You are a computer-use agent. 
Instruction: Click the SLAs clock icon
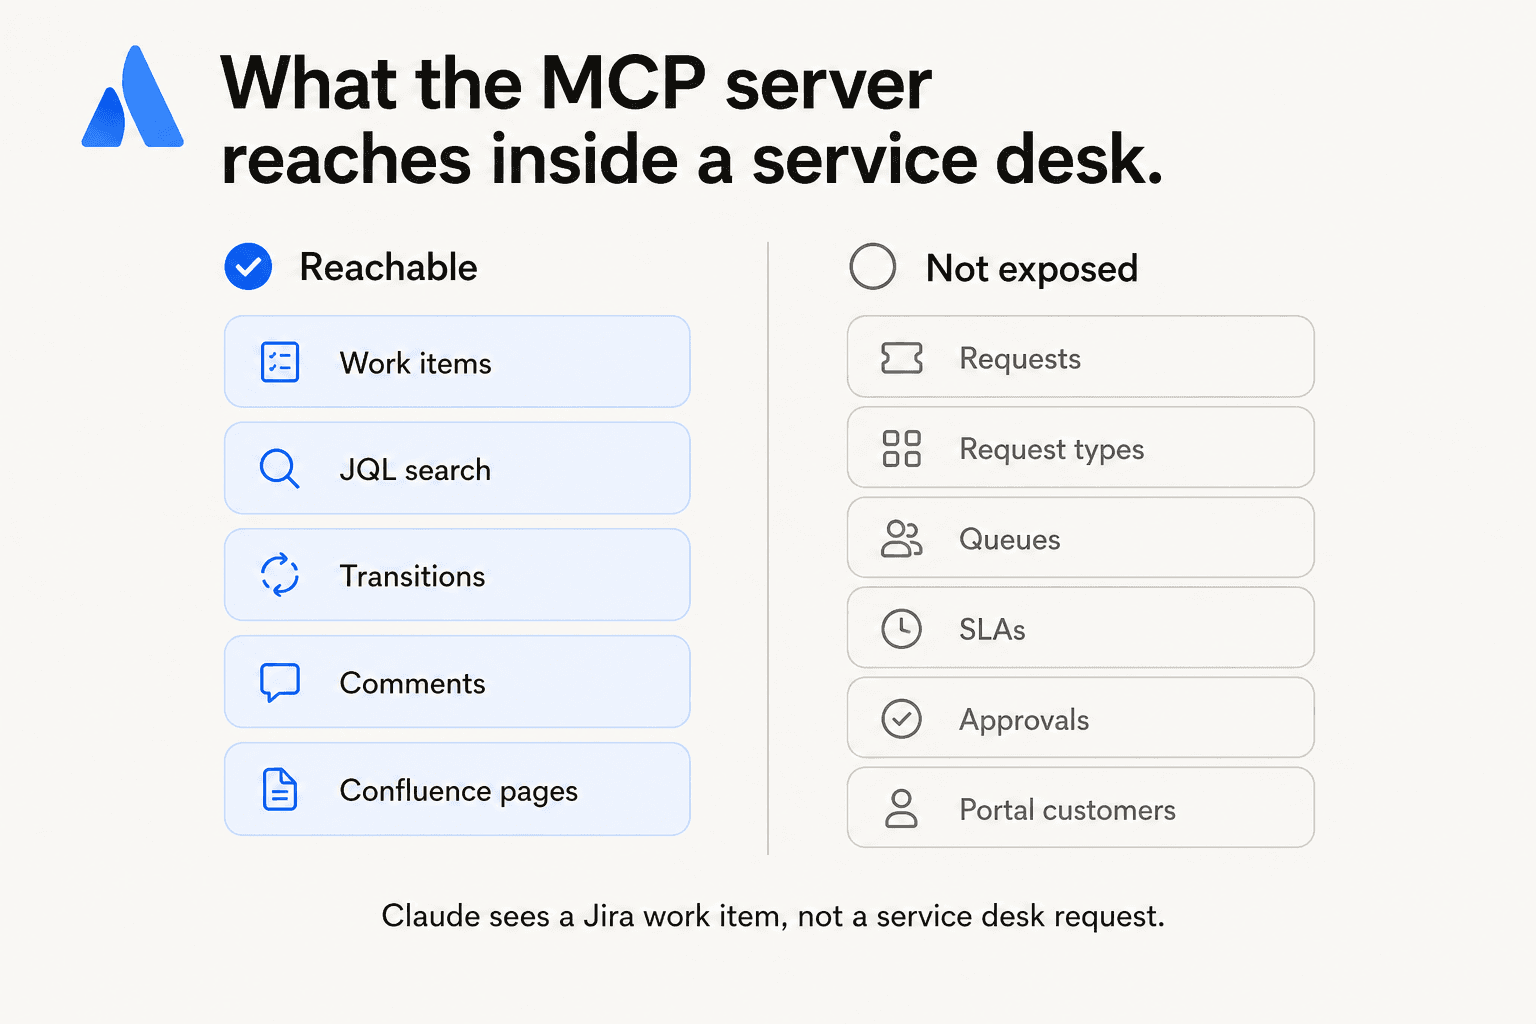[x=902, y=629]
